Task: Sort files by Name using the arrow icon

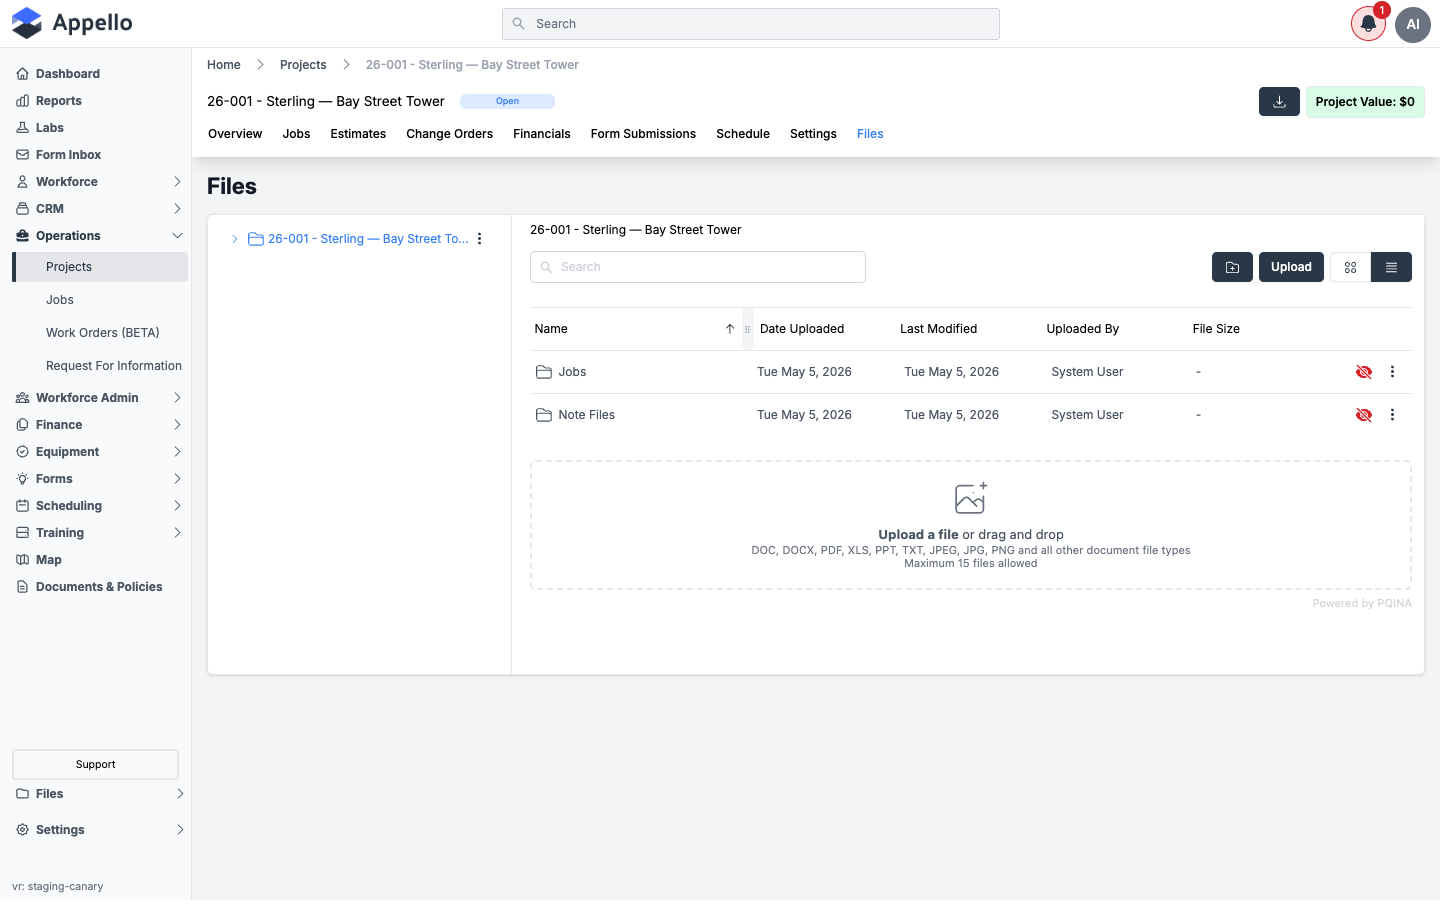Action: click(730, 329)
